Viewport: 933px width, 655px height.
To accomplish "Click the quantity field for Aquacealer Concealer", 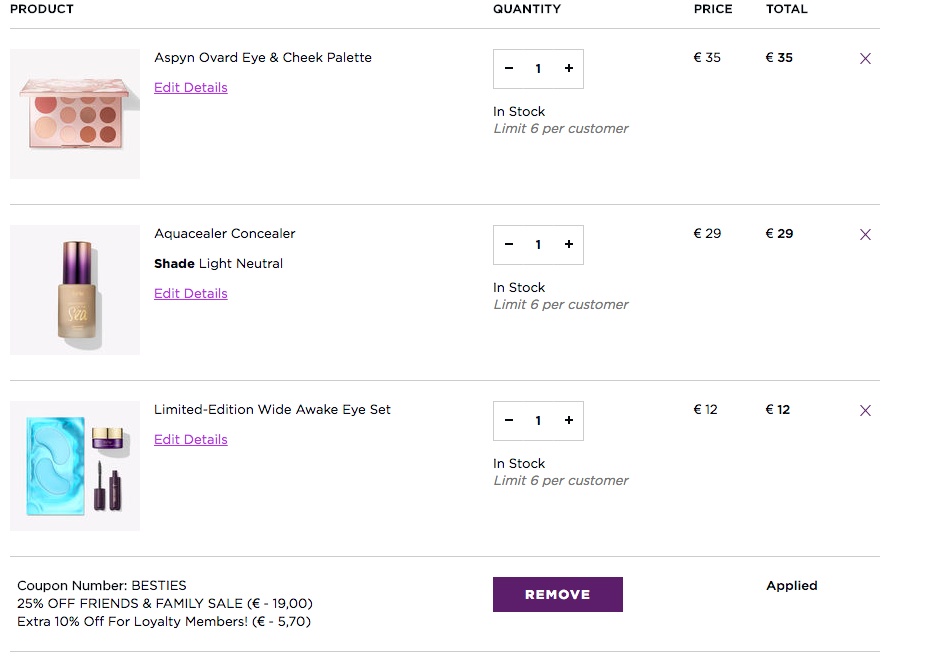I will 538,245.
